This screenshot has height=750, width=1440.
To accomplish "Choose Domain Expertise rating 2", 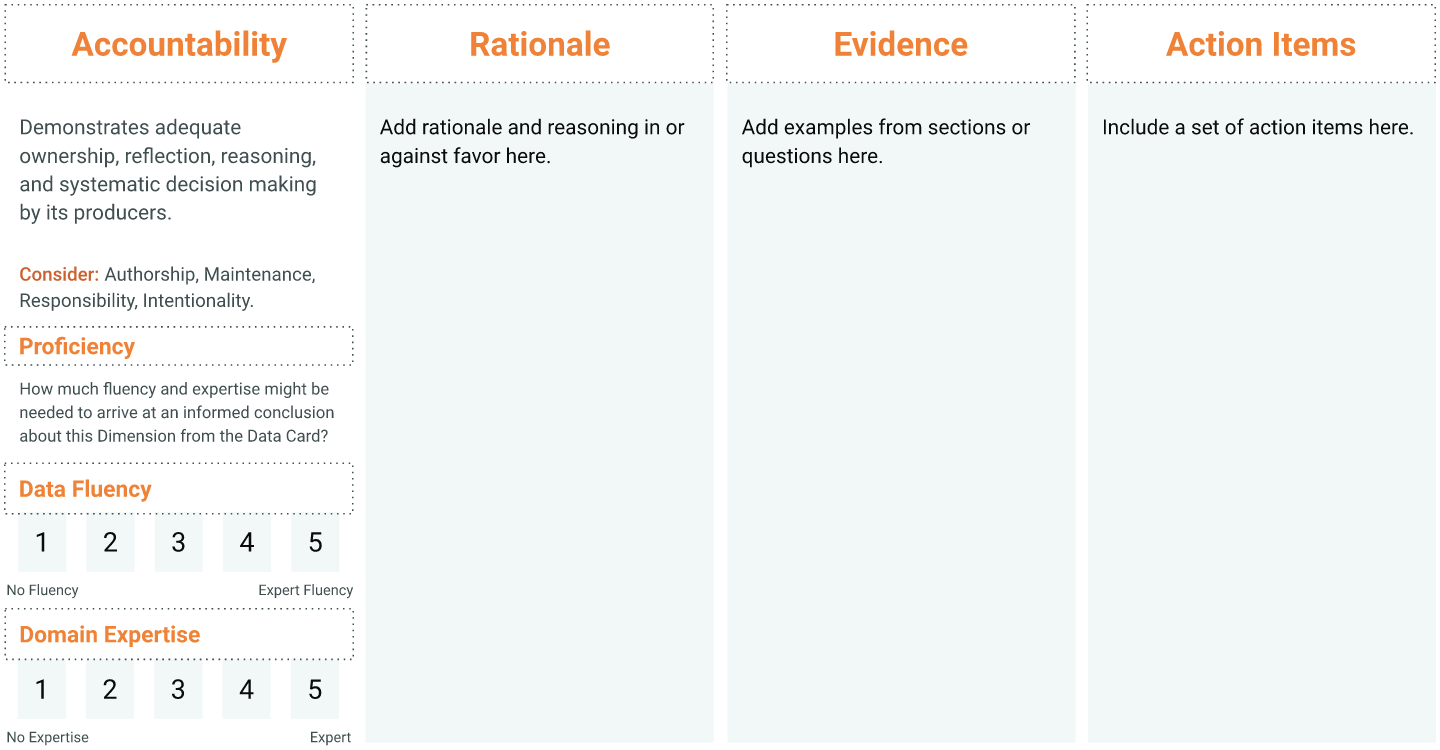I will (110, 690).
